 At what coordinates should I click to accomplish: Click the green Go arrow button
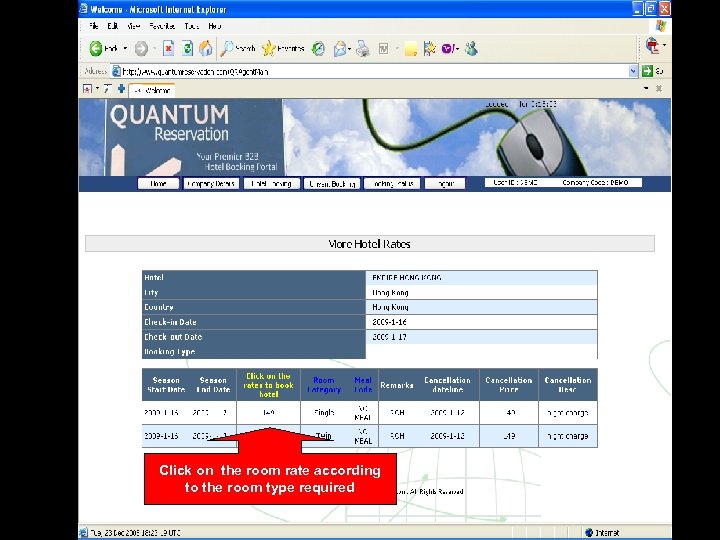647,71
